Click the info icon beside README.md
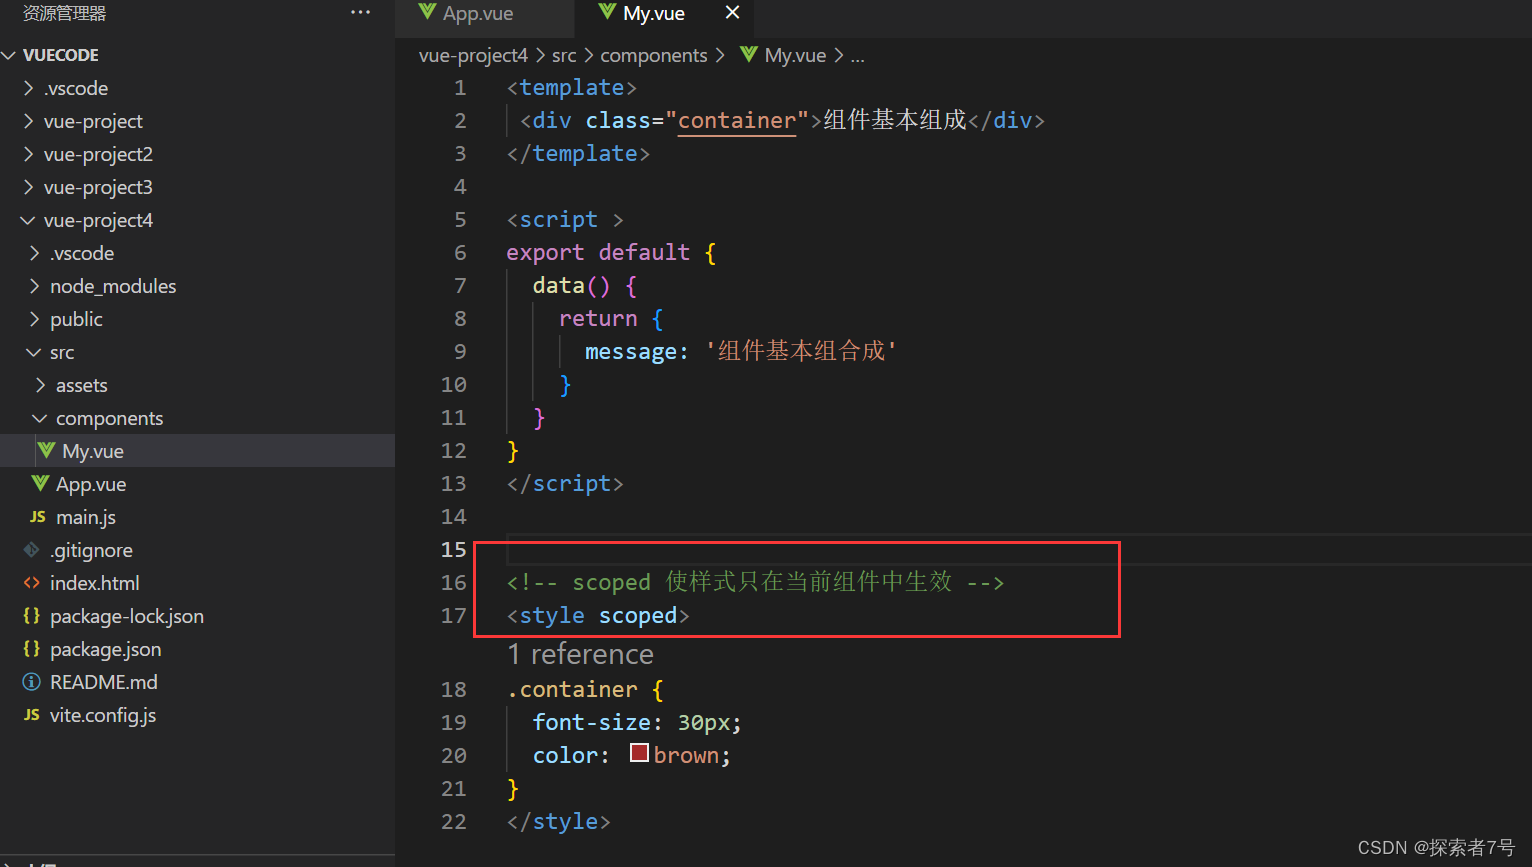This screenshot has width=1532, height=867. click(x=32, y=682)
